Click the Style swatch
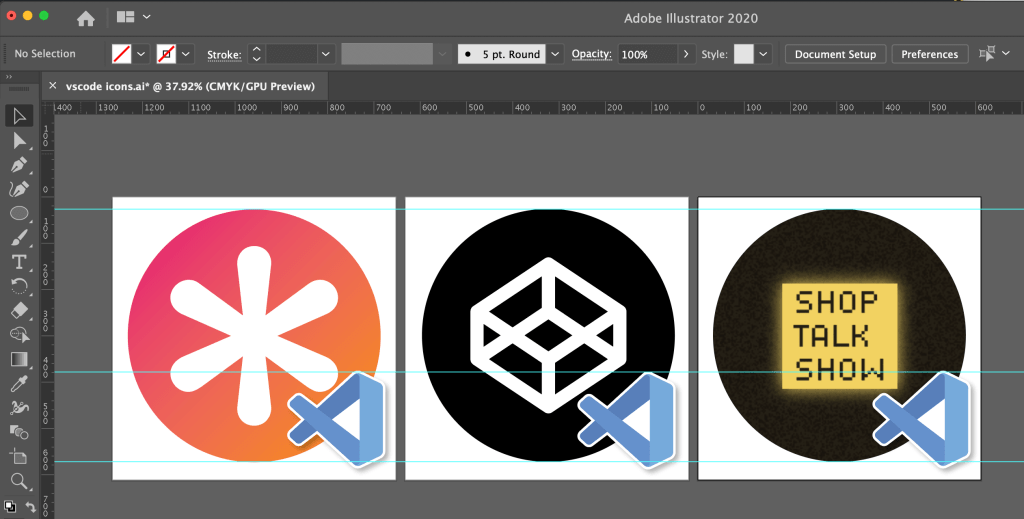 (744, 54)
